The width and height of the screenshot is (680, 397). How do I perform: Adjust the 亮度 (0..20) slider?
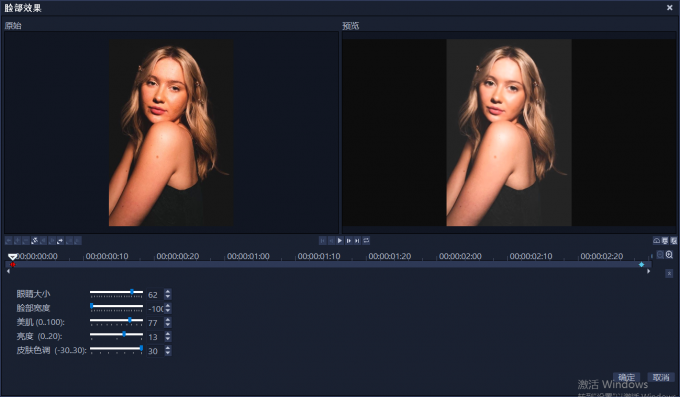[x=116, y=336]
